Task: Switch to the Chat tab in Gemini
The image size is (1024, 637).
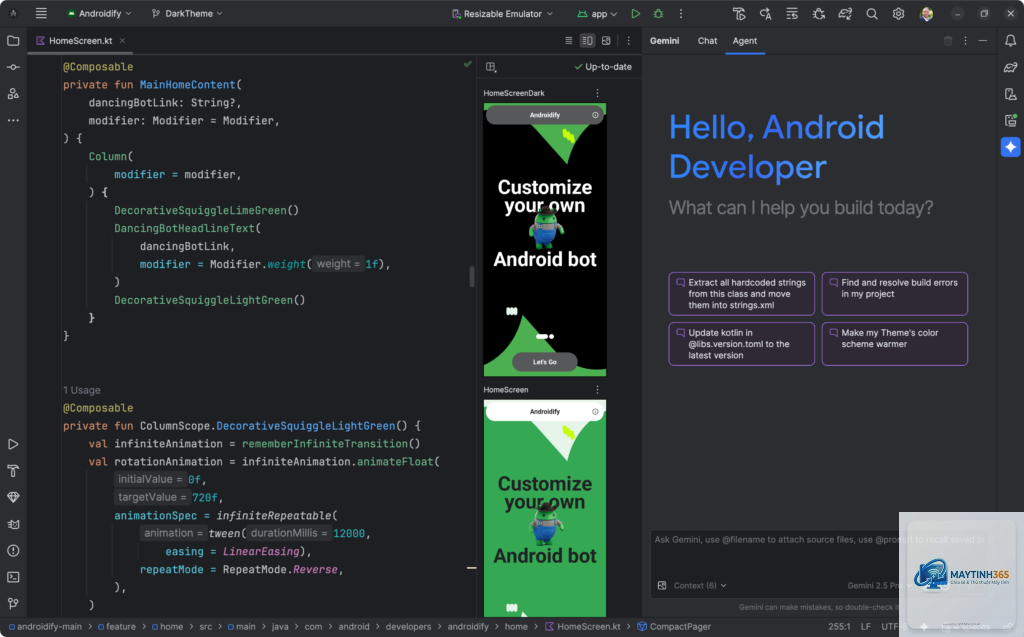Action: [707, 41]
